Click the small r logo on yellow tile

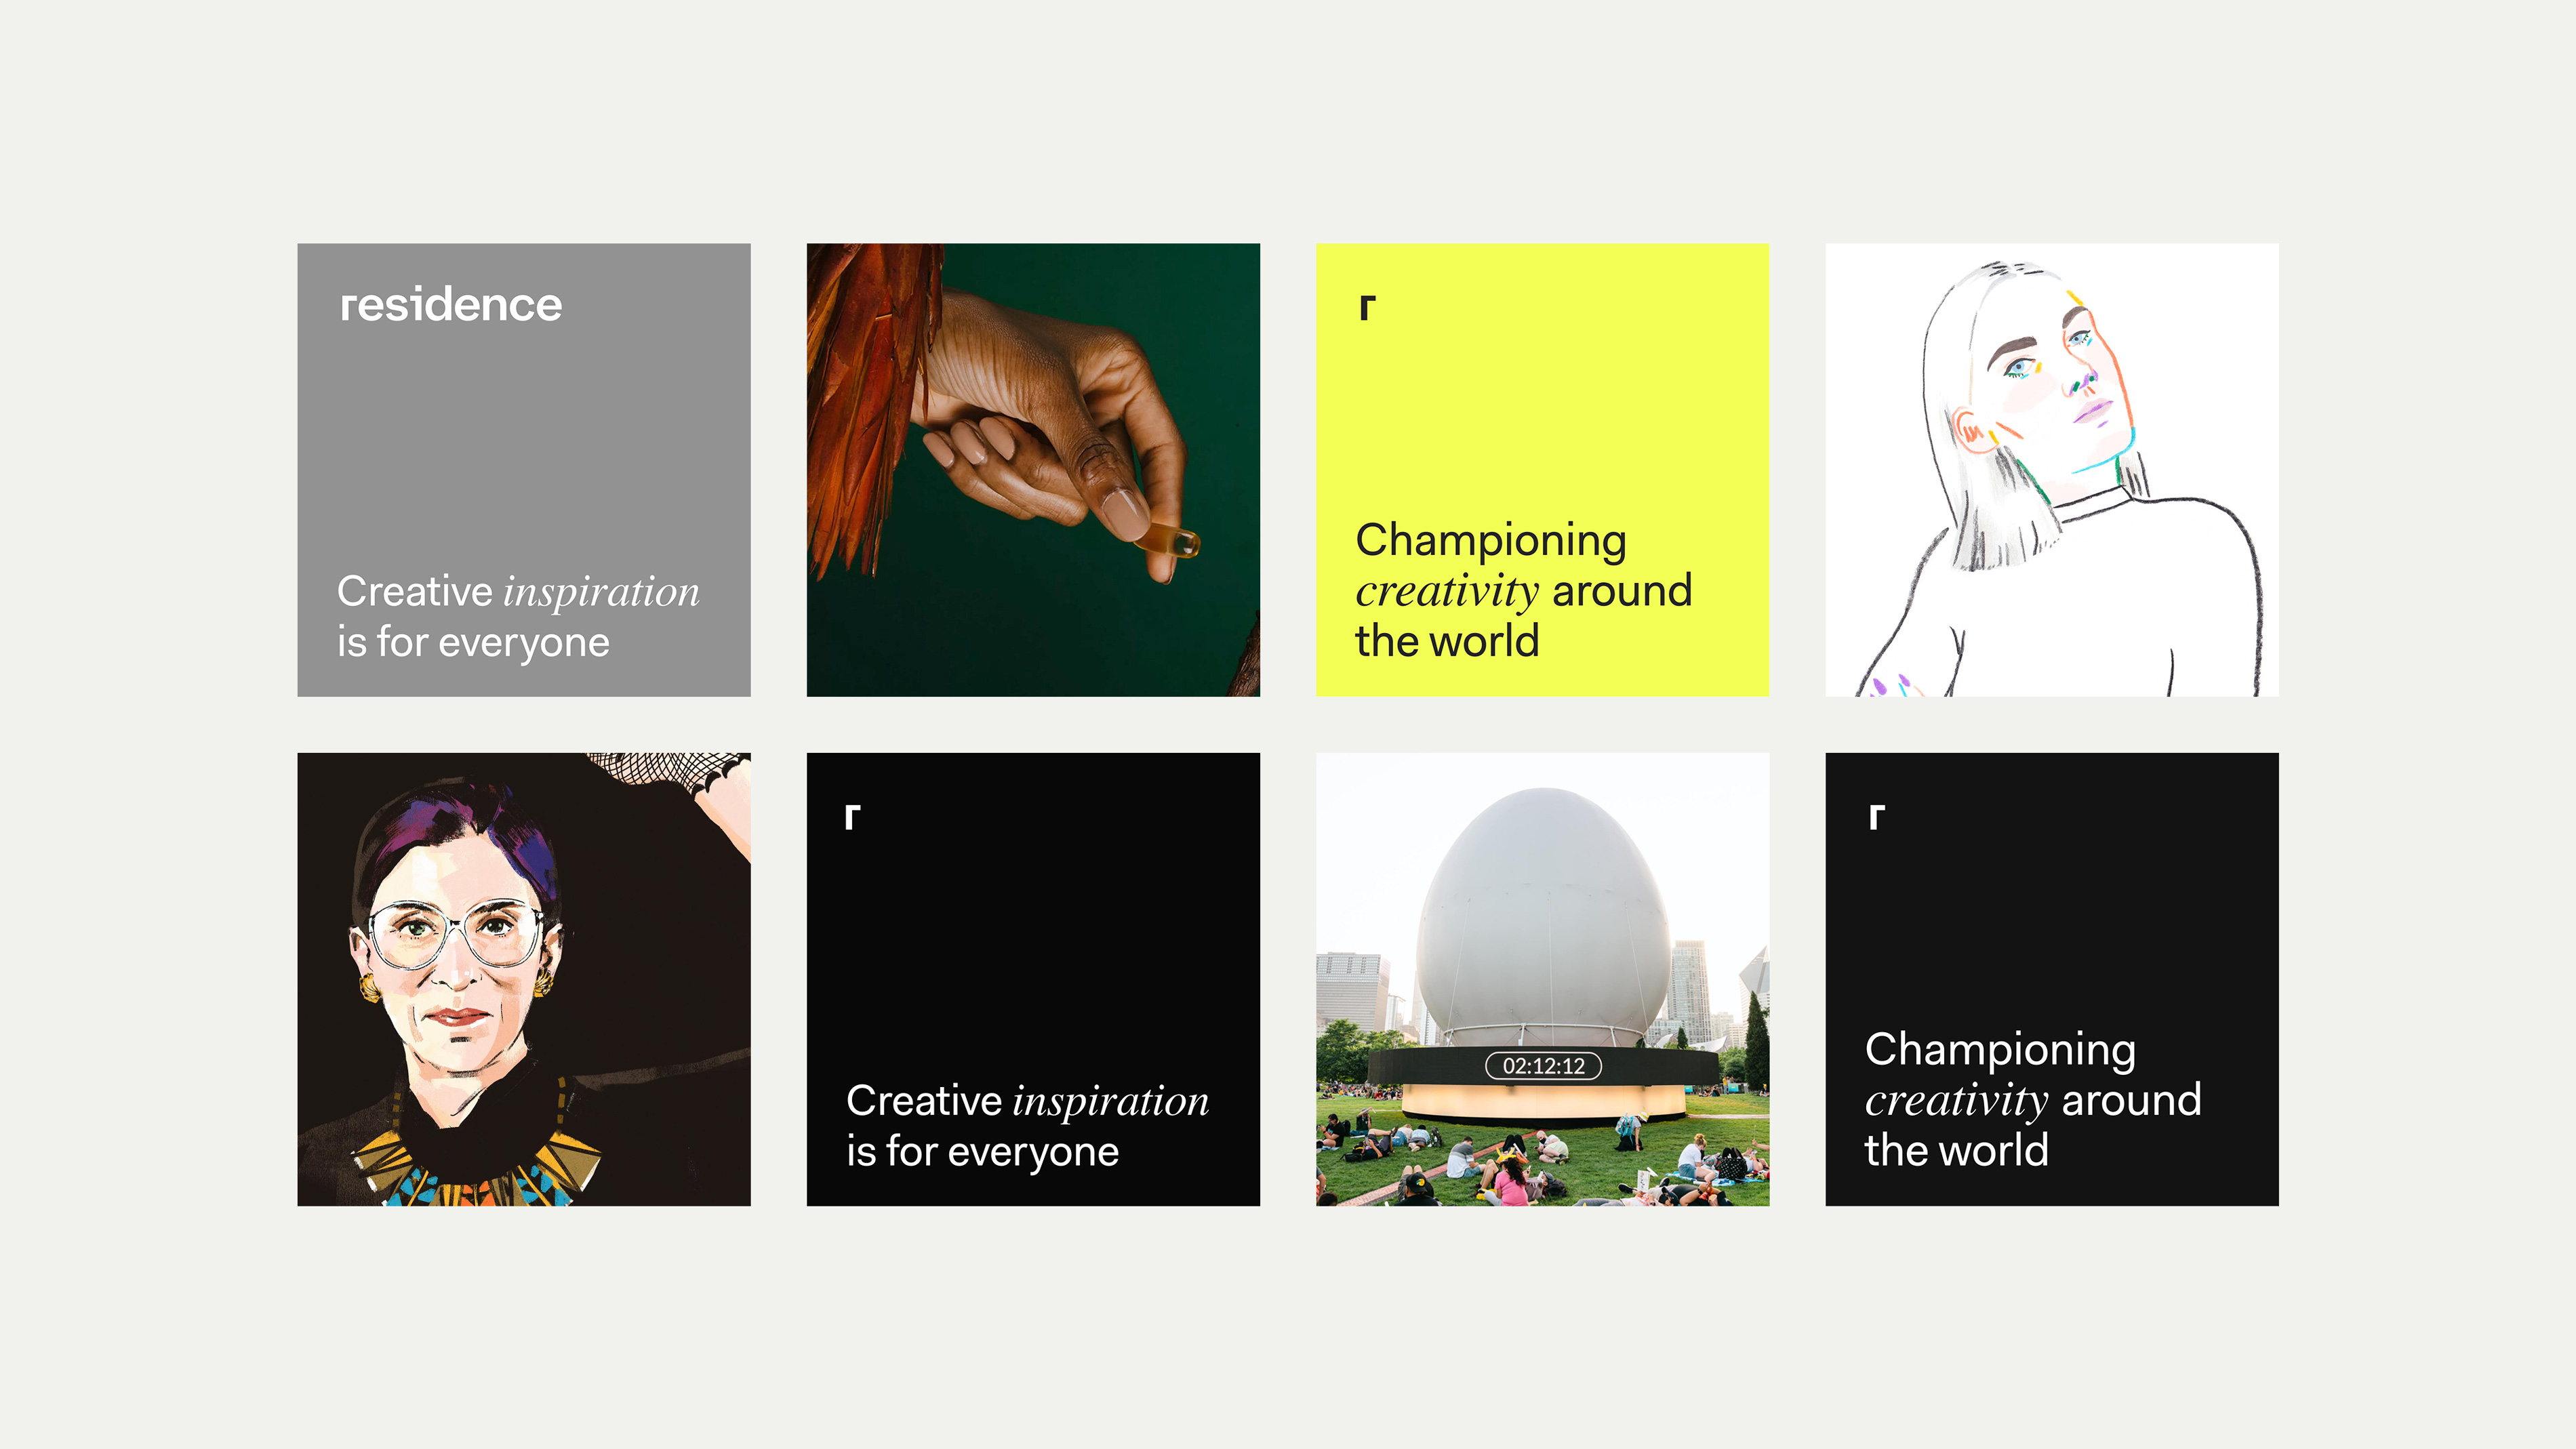[1367, 307]
